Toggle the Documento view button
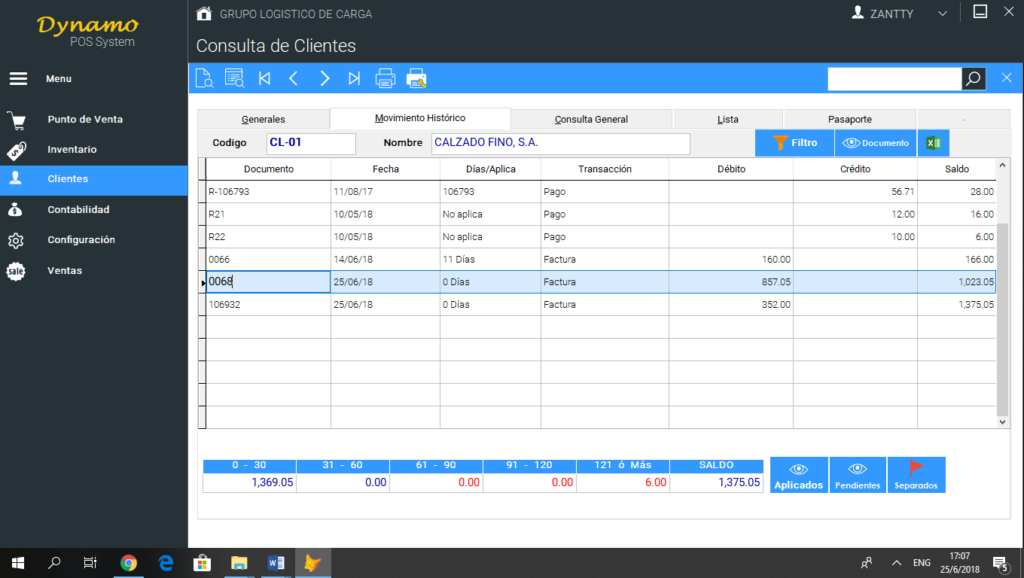 (x=876, y=143)
